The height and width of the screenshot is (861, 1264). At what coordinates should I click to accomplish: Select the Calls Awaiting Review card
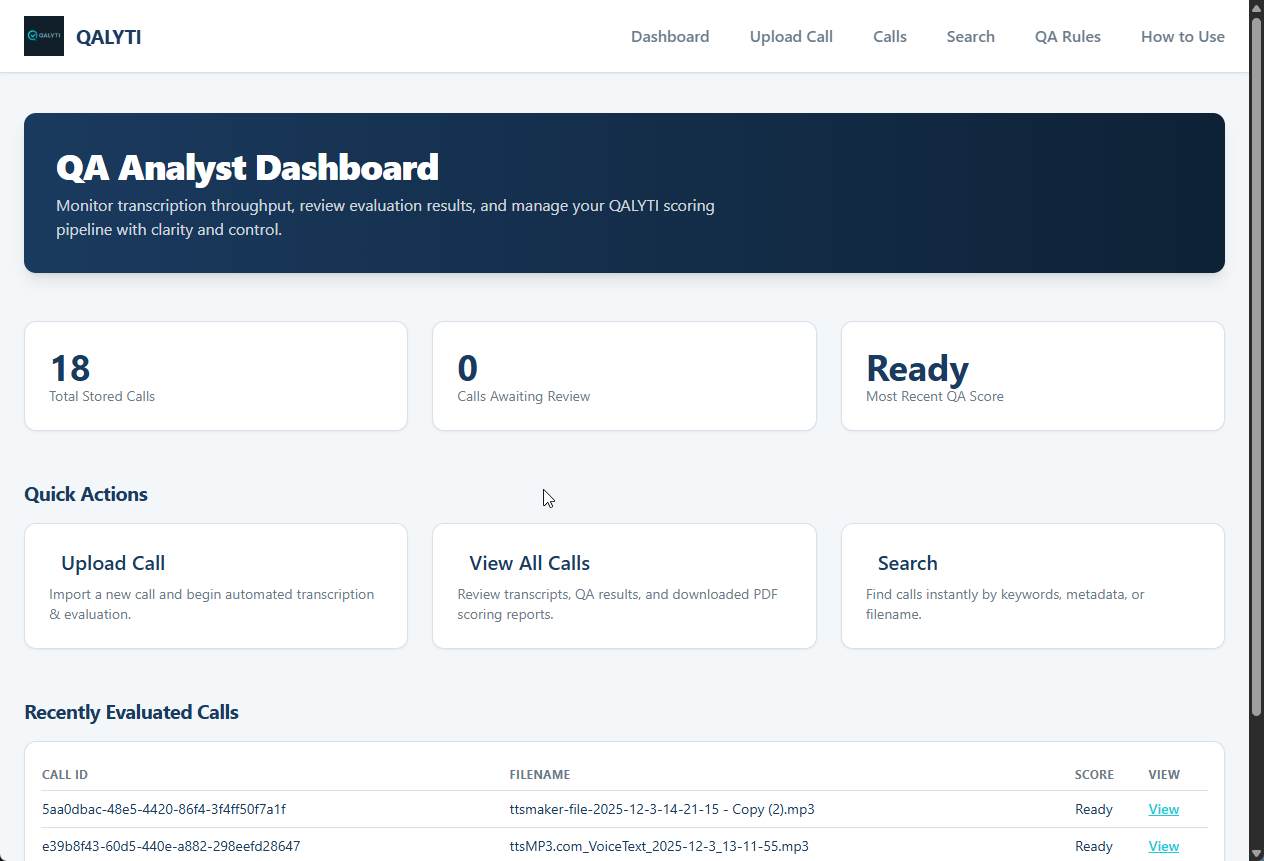[624, 376]
